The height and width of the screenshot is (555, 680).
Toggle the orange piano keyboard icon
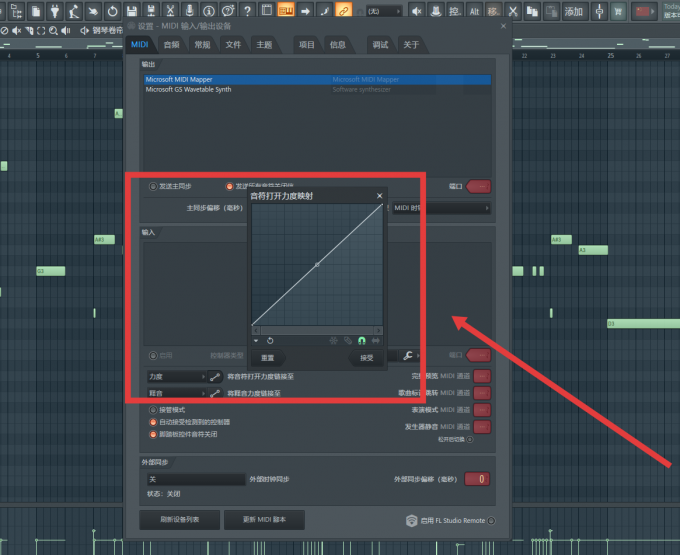[x=286, y=10]
